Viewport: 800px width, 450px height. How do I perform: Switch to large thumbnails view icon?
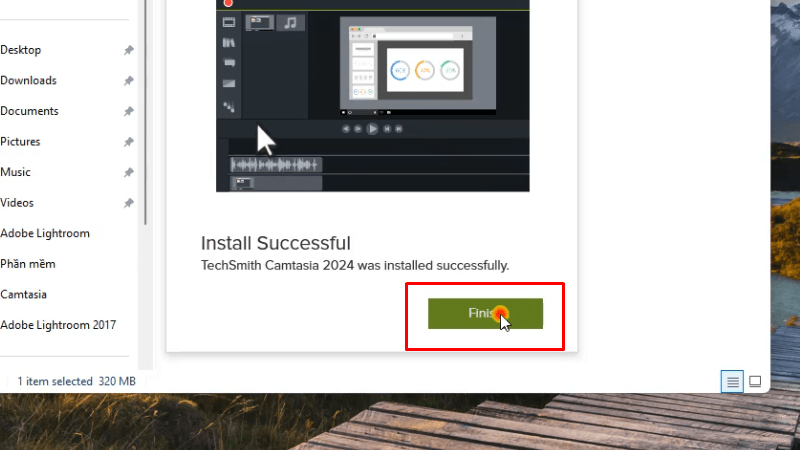[x=755, y=382]
